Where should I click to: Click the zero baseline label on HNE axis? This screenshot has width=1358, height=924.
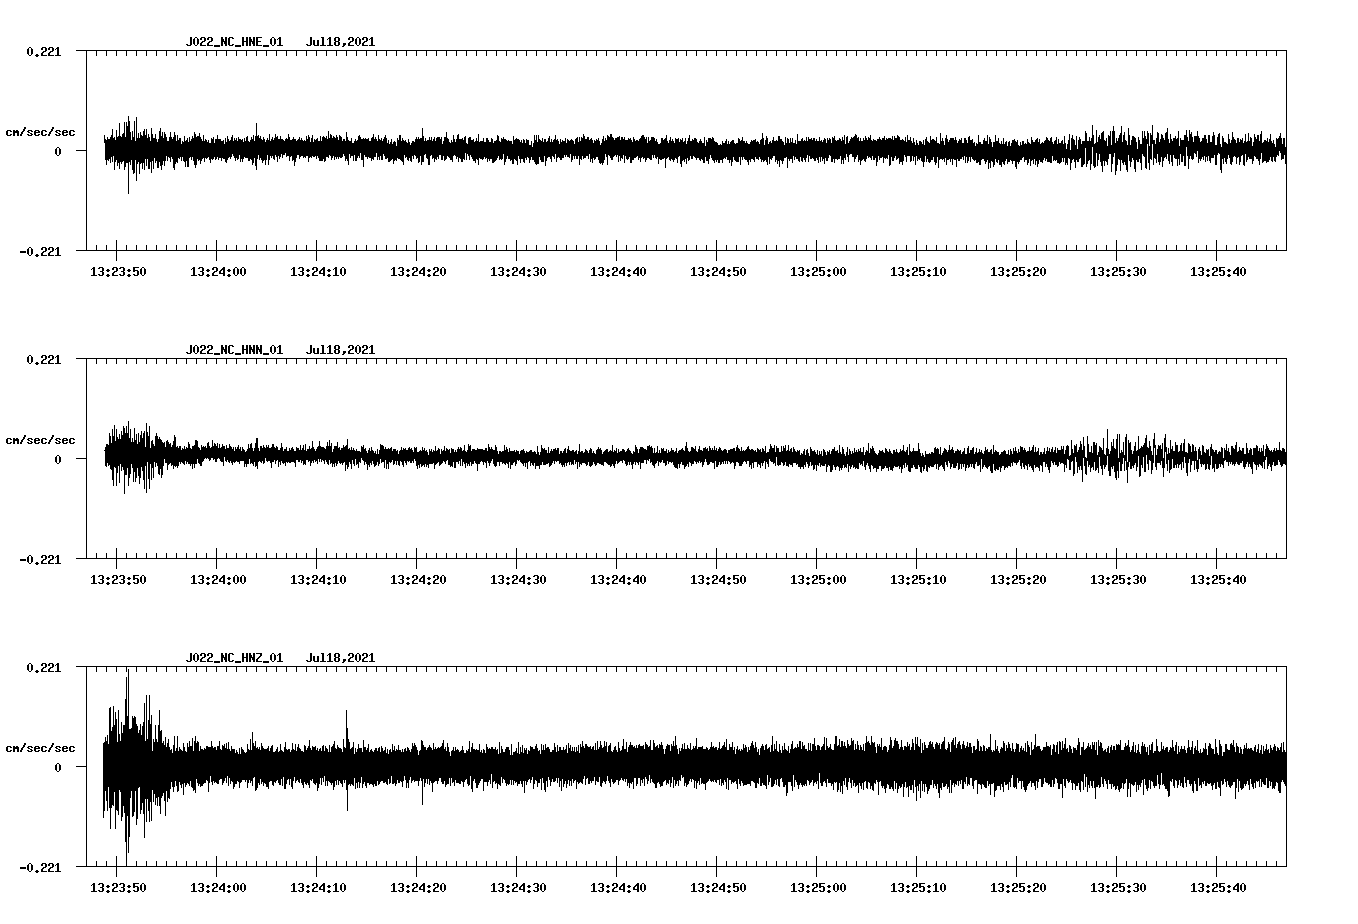click(58, 151)
